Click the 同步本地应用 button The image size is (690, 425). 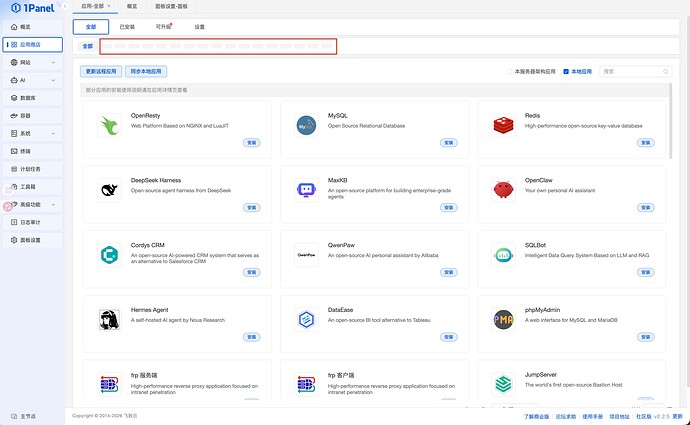coord(146,71)
